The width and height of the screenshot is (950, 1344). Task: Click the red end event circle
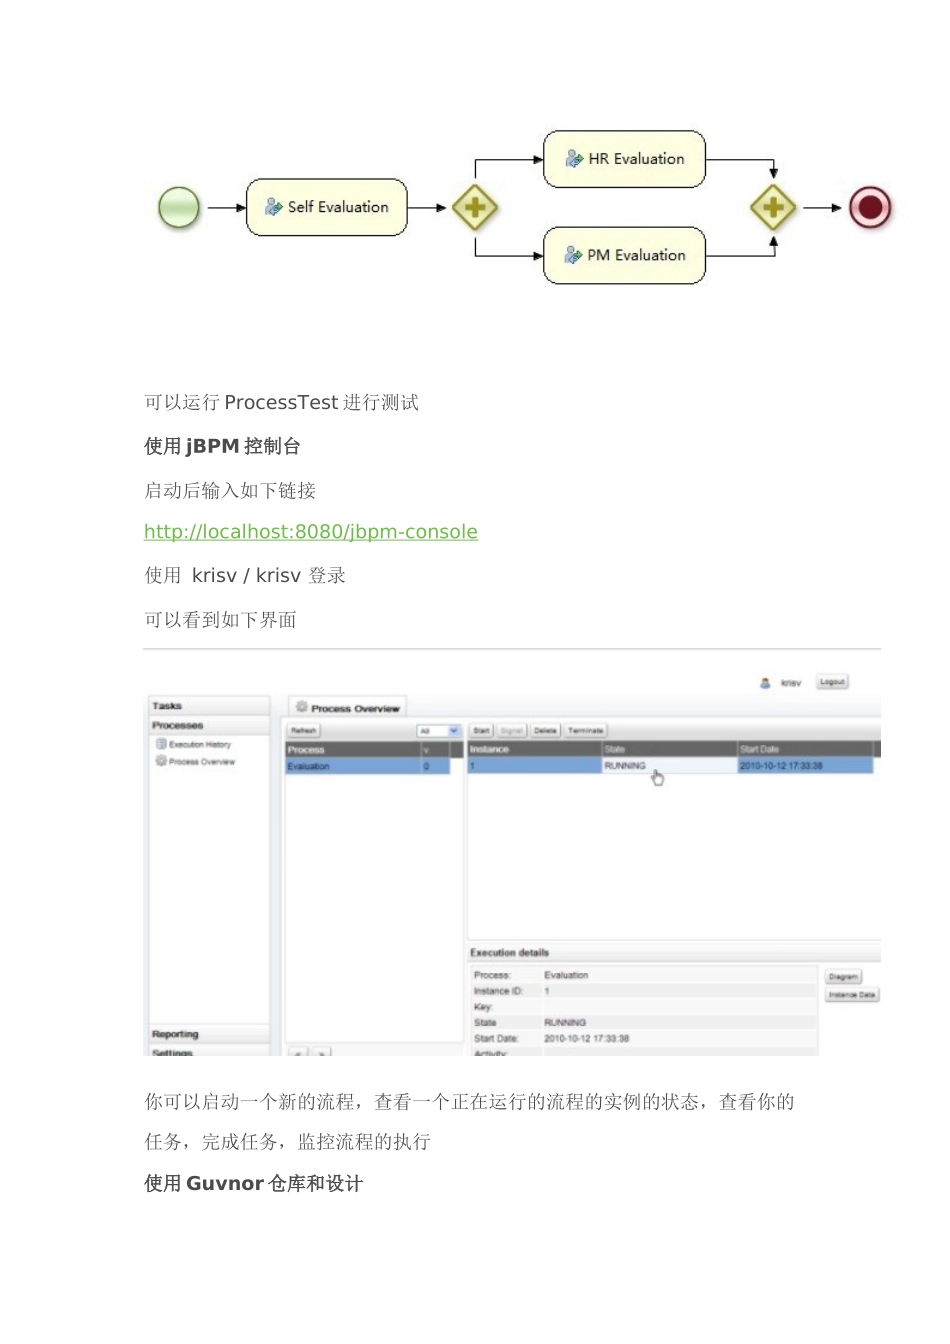pyautogui.click(x=870, y=208)
